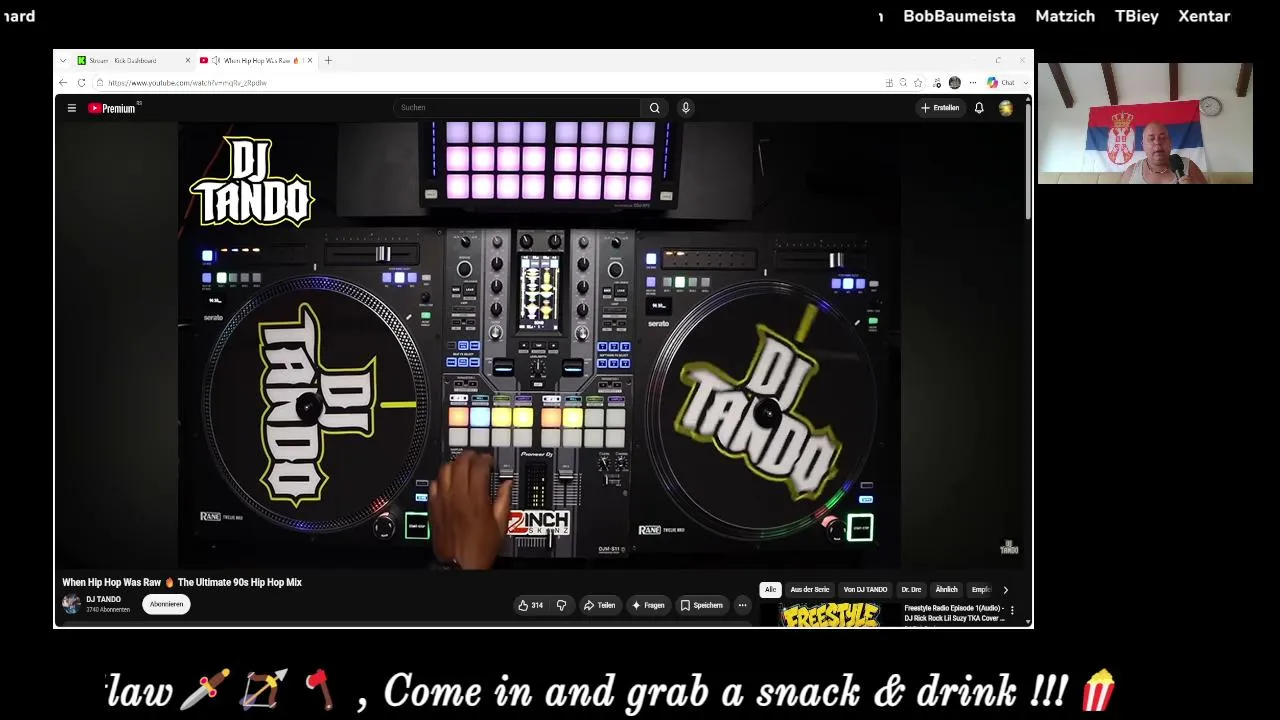Close the When Hip Hop Was Raw tab
Viewport: 1280px width, 720px height.
pyautogui.click(x=310, y=60)
